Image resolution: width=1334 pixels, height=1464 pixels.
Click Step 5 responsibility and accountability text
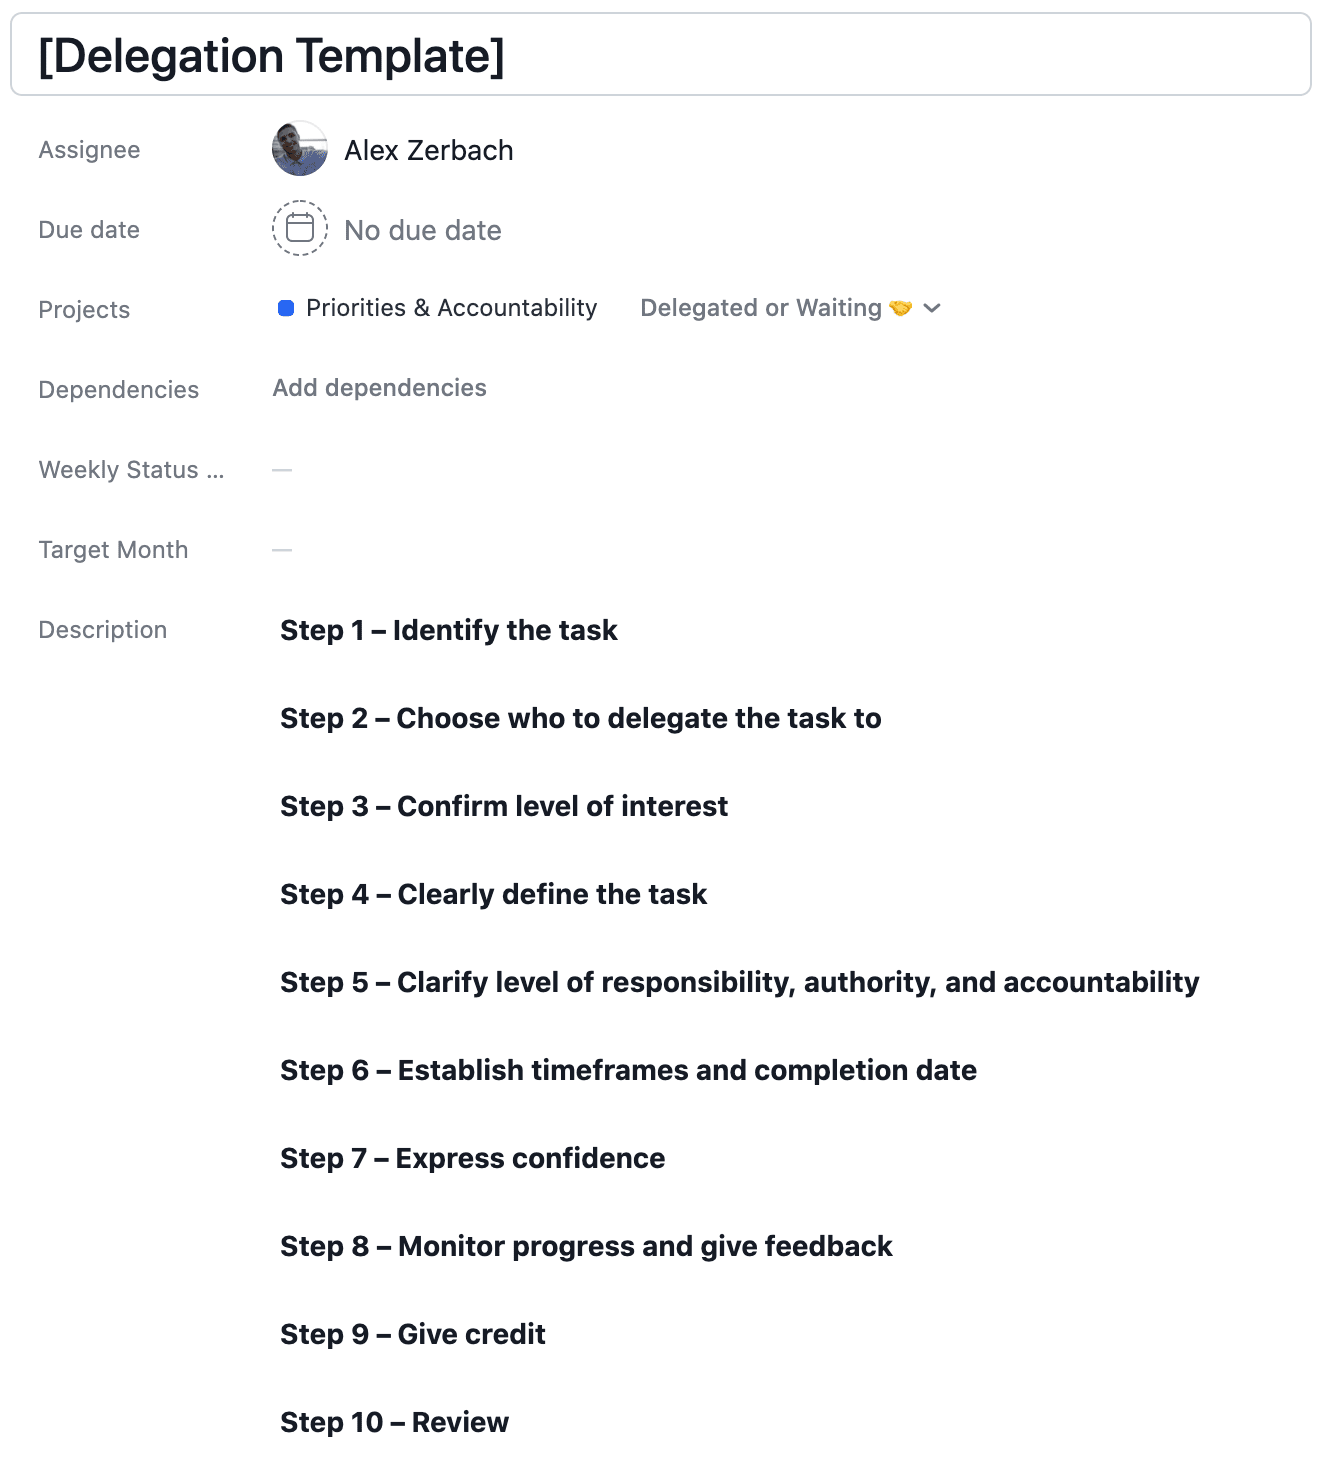point(740,982)
